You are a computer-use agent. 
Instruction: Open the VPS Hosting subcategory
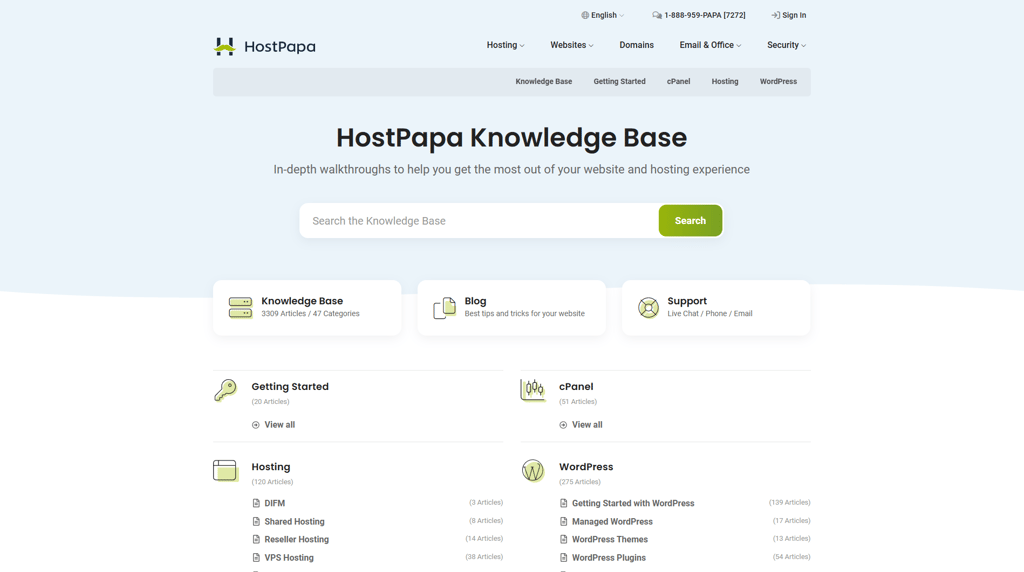tap(289, 558)
